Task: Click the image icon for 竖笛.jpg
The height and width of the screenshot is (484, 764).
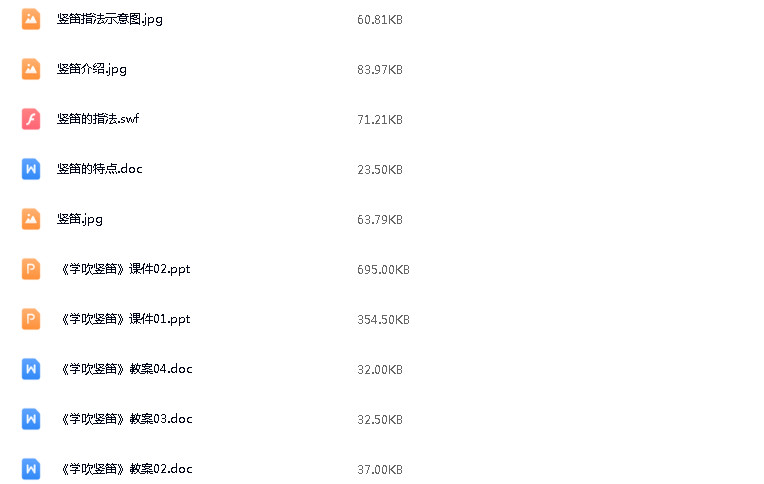Action: 31,219
